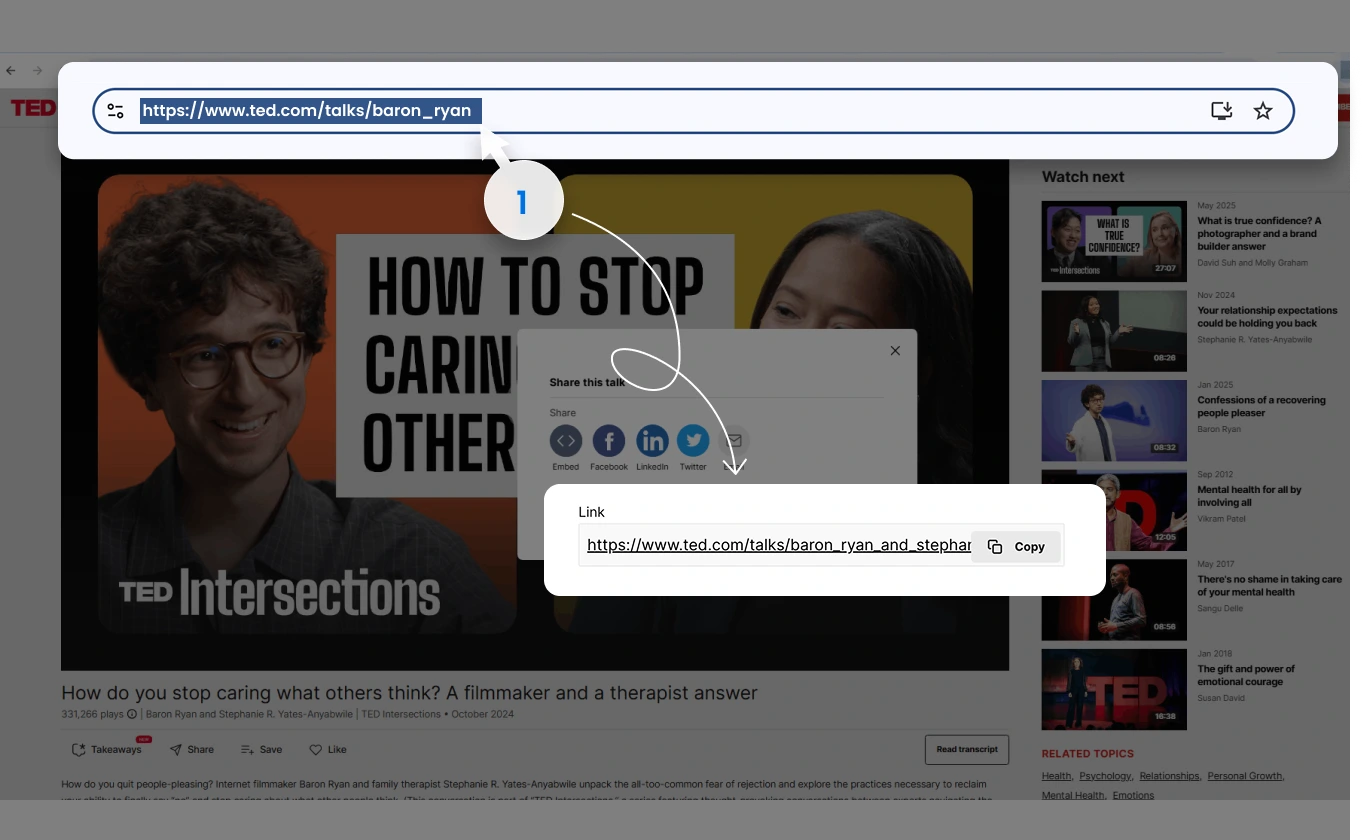Image resolution: width=1362 pixels, height=840 pixels.
Task: Share the talk on Facebook
Action: (x=609, y=441)
